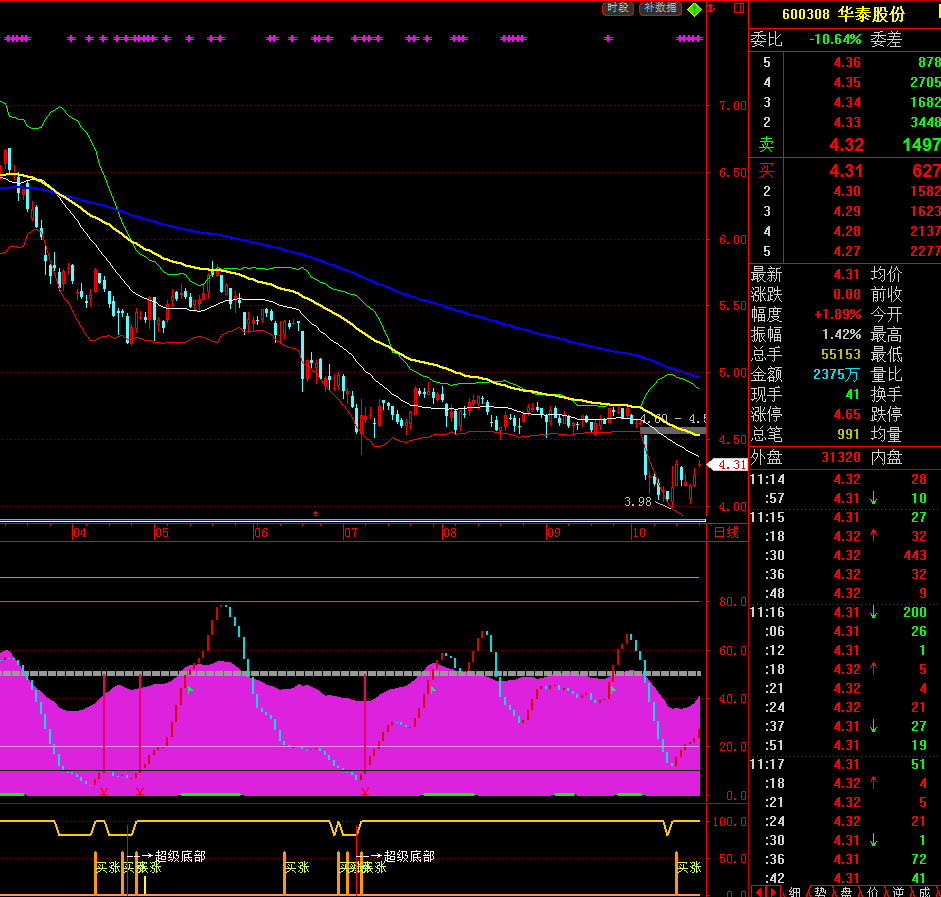Click the 11:14 tick trade row
Screen dimensions: 941x897
click(x=844, y=479)
